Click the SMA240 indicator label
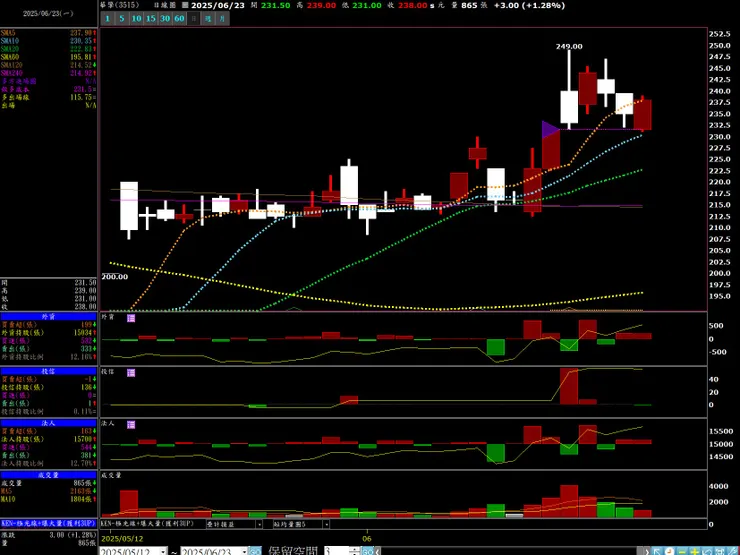Image resolution: width=740 pixels, height=555 pixels. pyautogui.click(x=11, y=73)
